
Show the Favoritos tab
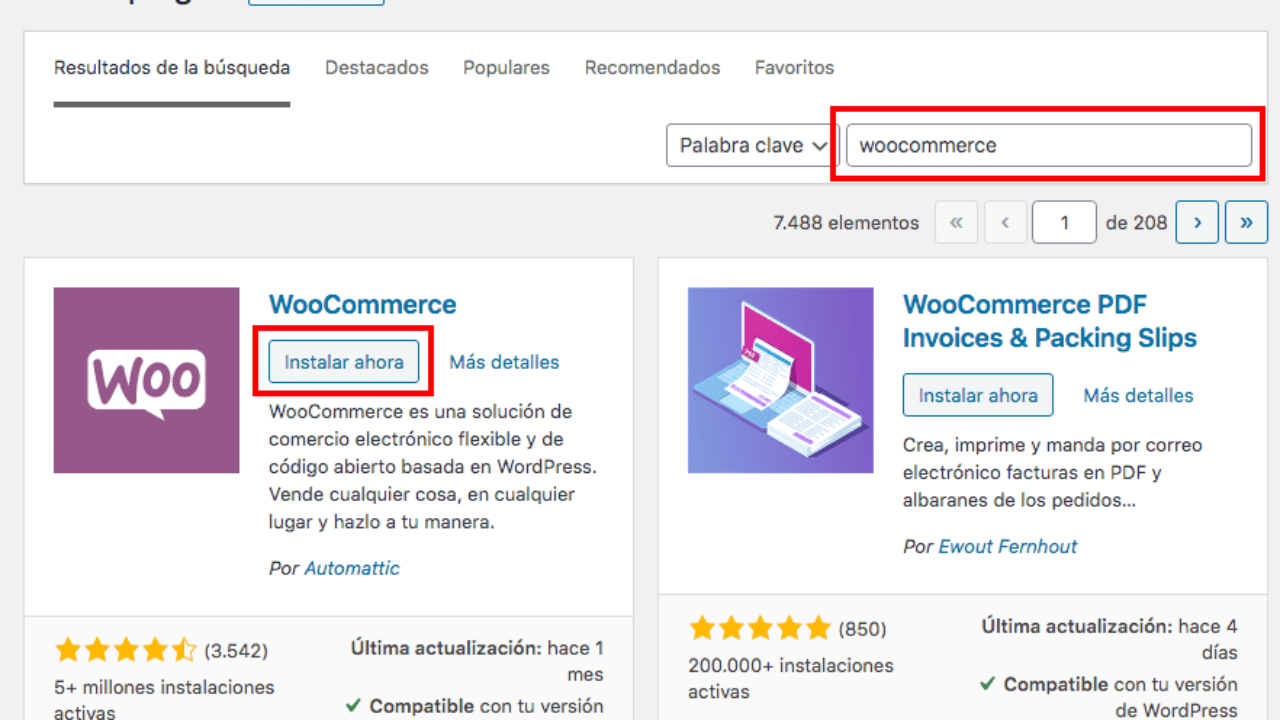click(x=794, y=68)
